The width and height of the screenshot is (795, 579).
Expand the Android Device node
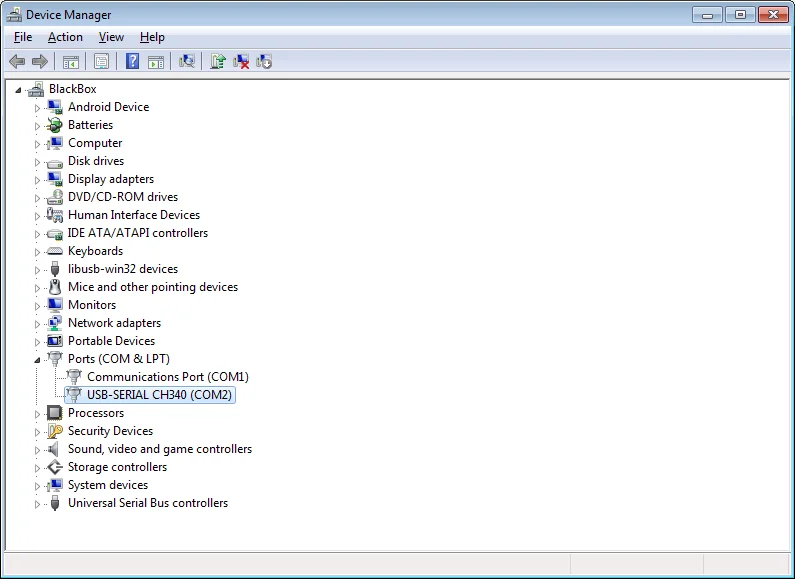click(x=37, y=108)
